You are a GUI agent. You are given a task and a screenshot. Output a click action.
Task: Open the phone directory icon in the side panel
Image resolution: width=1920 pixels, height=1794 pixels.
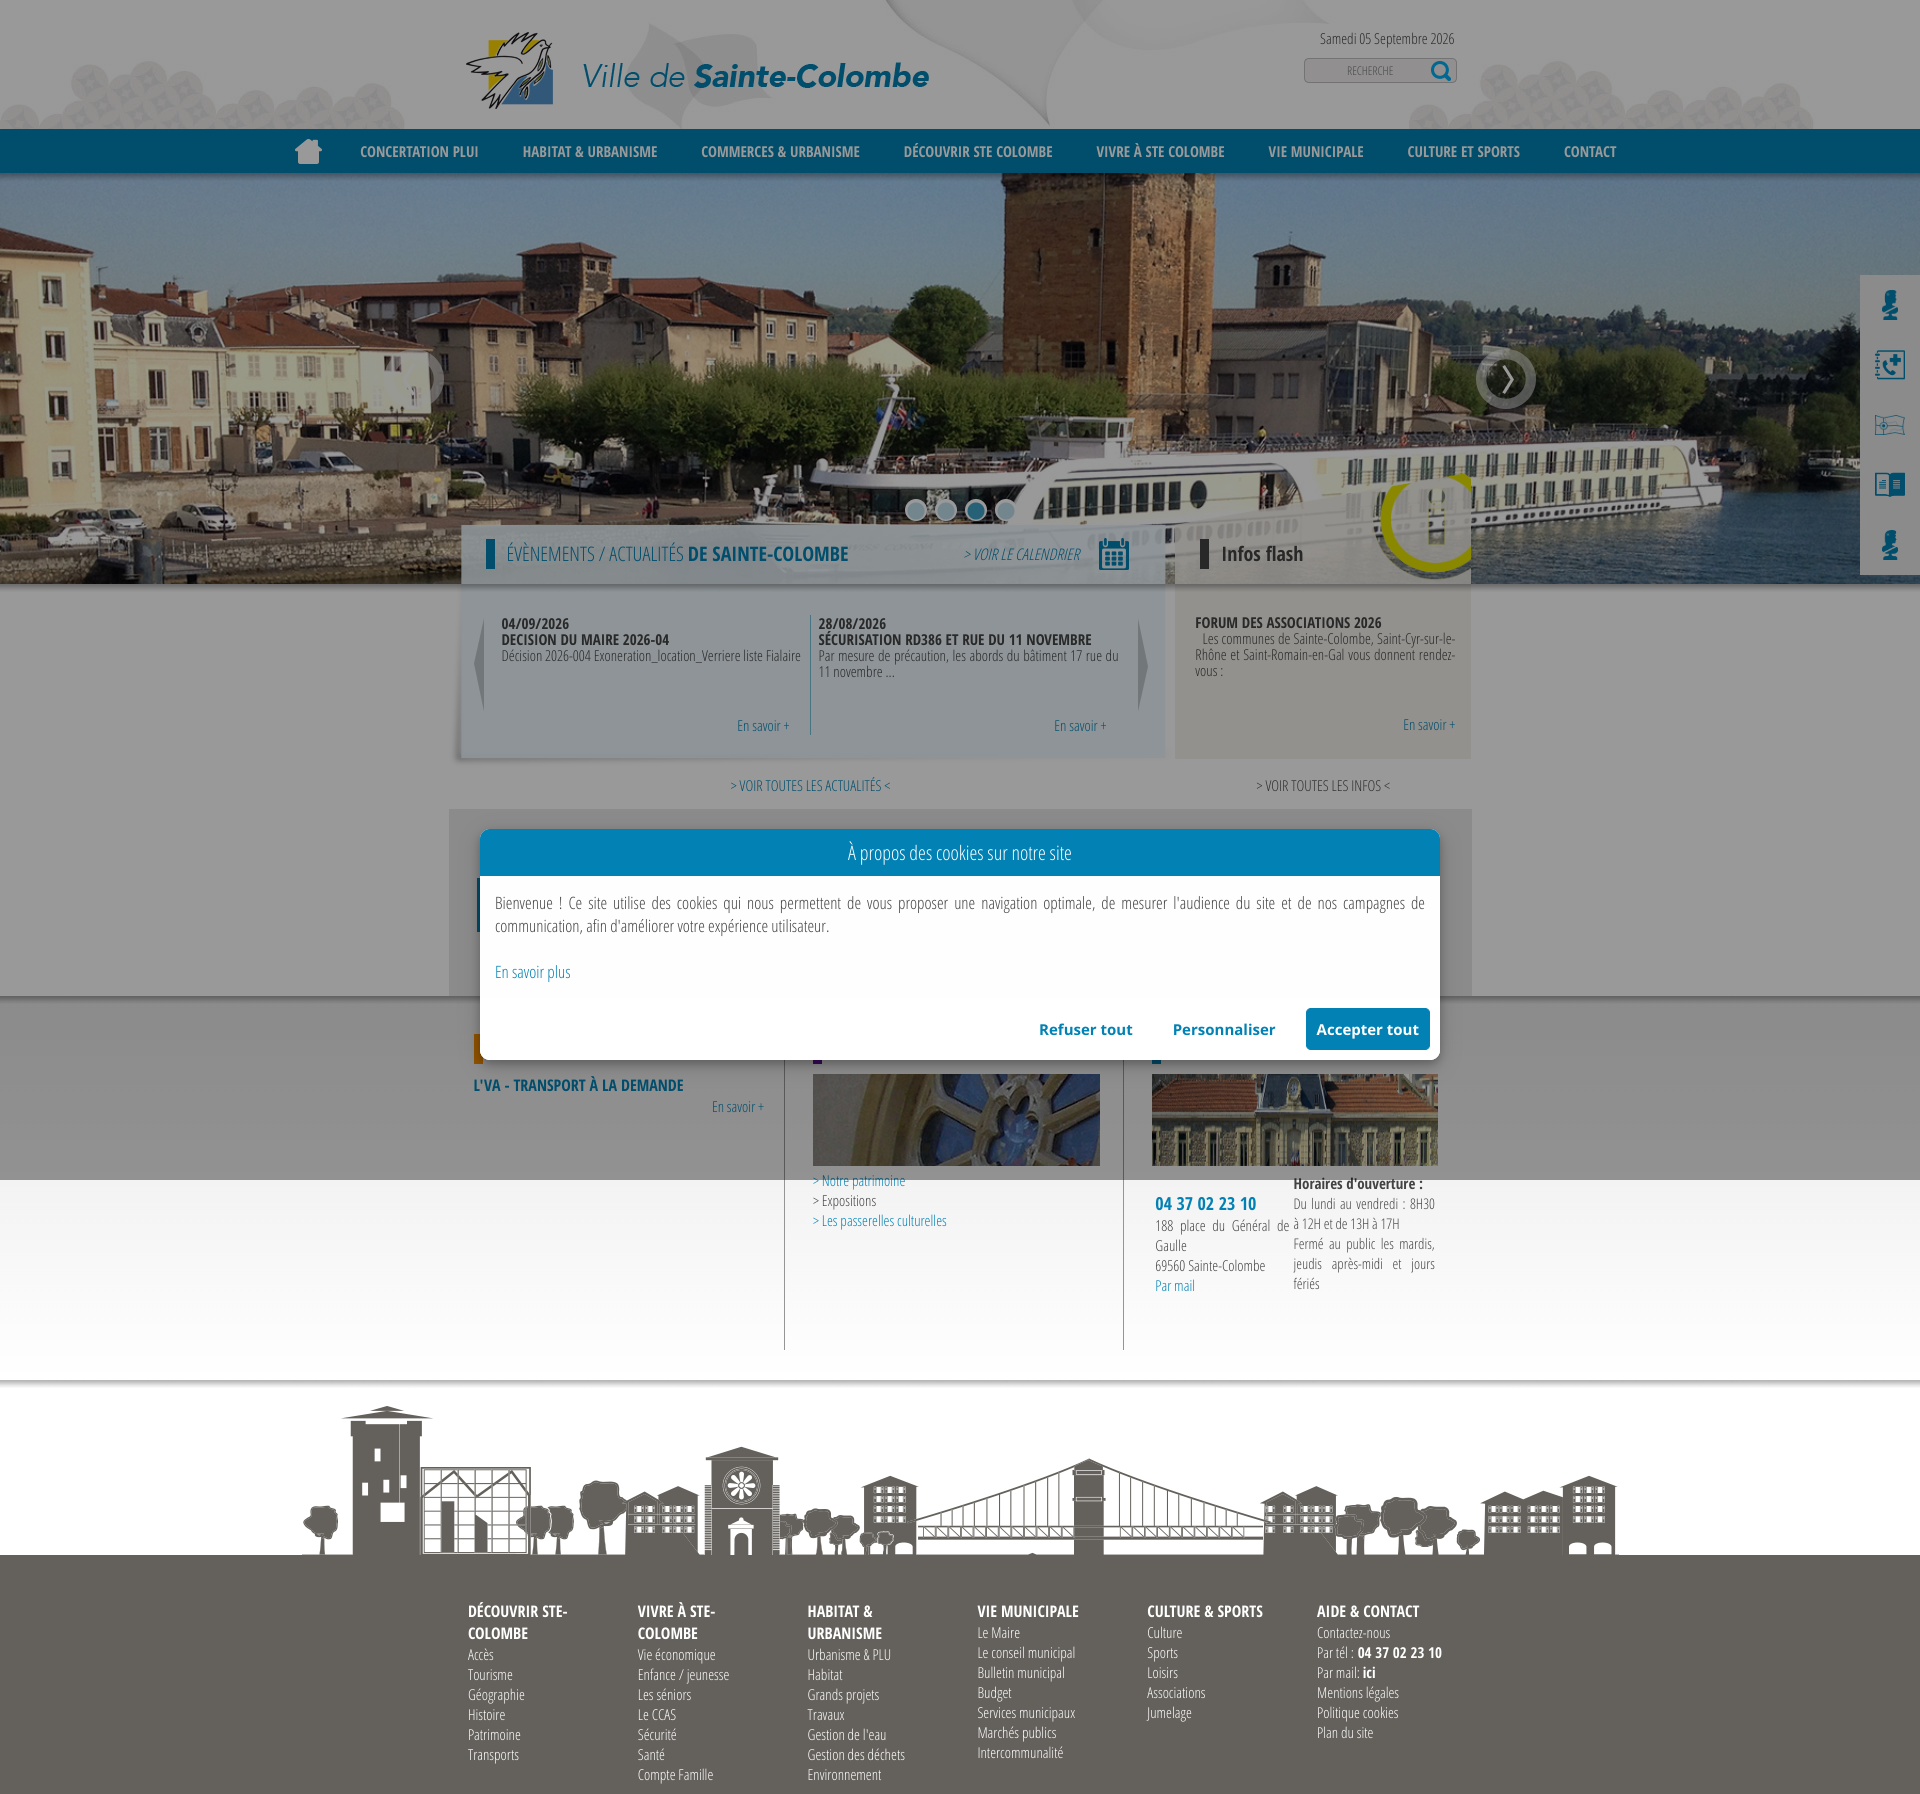coord(1889,365)
